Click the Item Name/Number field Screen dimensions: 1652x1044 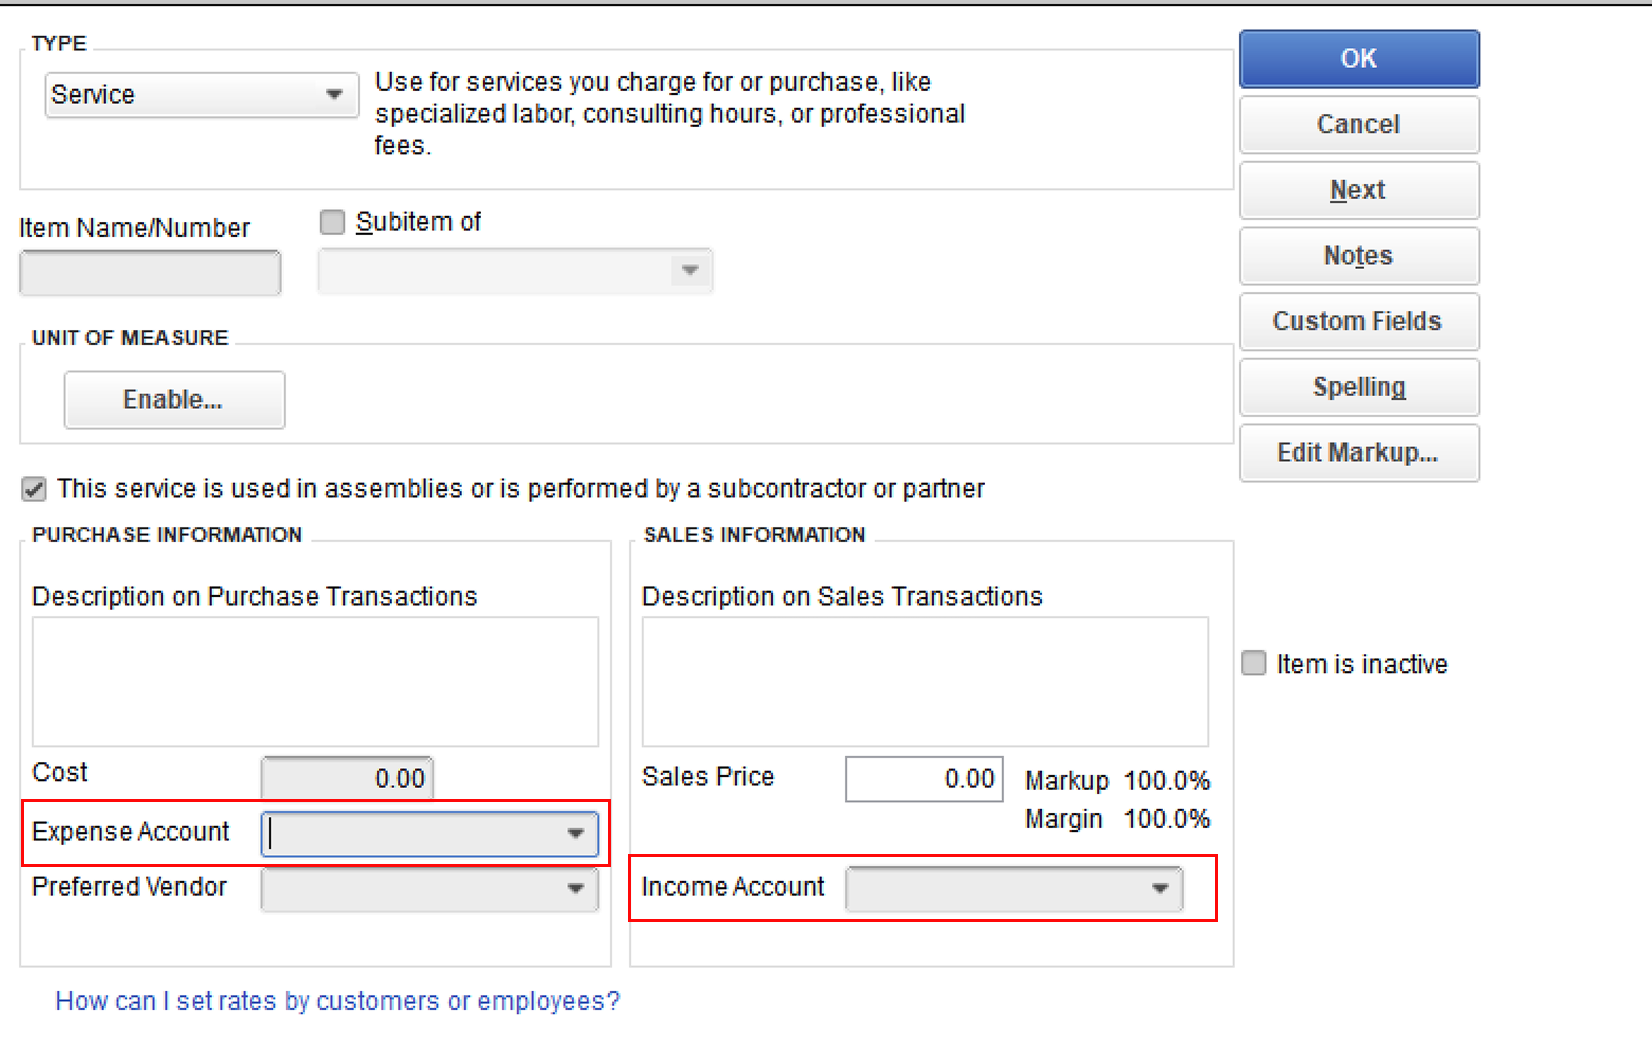[150, 273]
